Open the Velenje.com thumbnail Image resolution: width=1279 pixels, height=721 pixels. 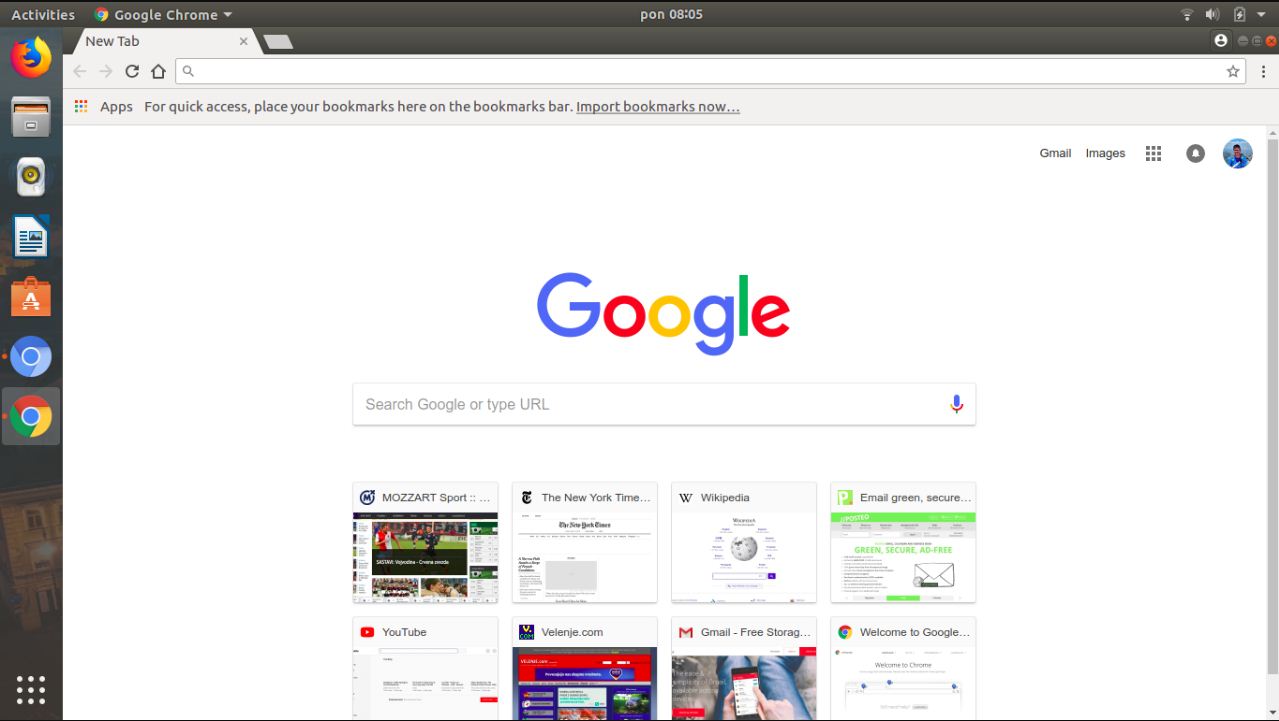tap(584, 669)
